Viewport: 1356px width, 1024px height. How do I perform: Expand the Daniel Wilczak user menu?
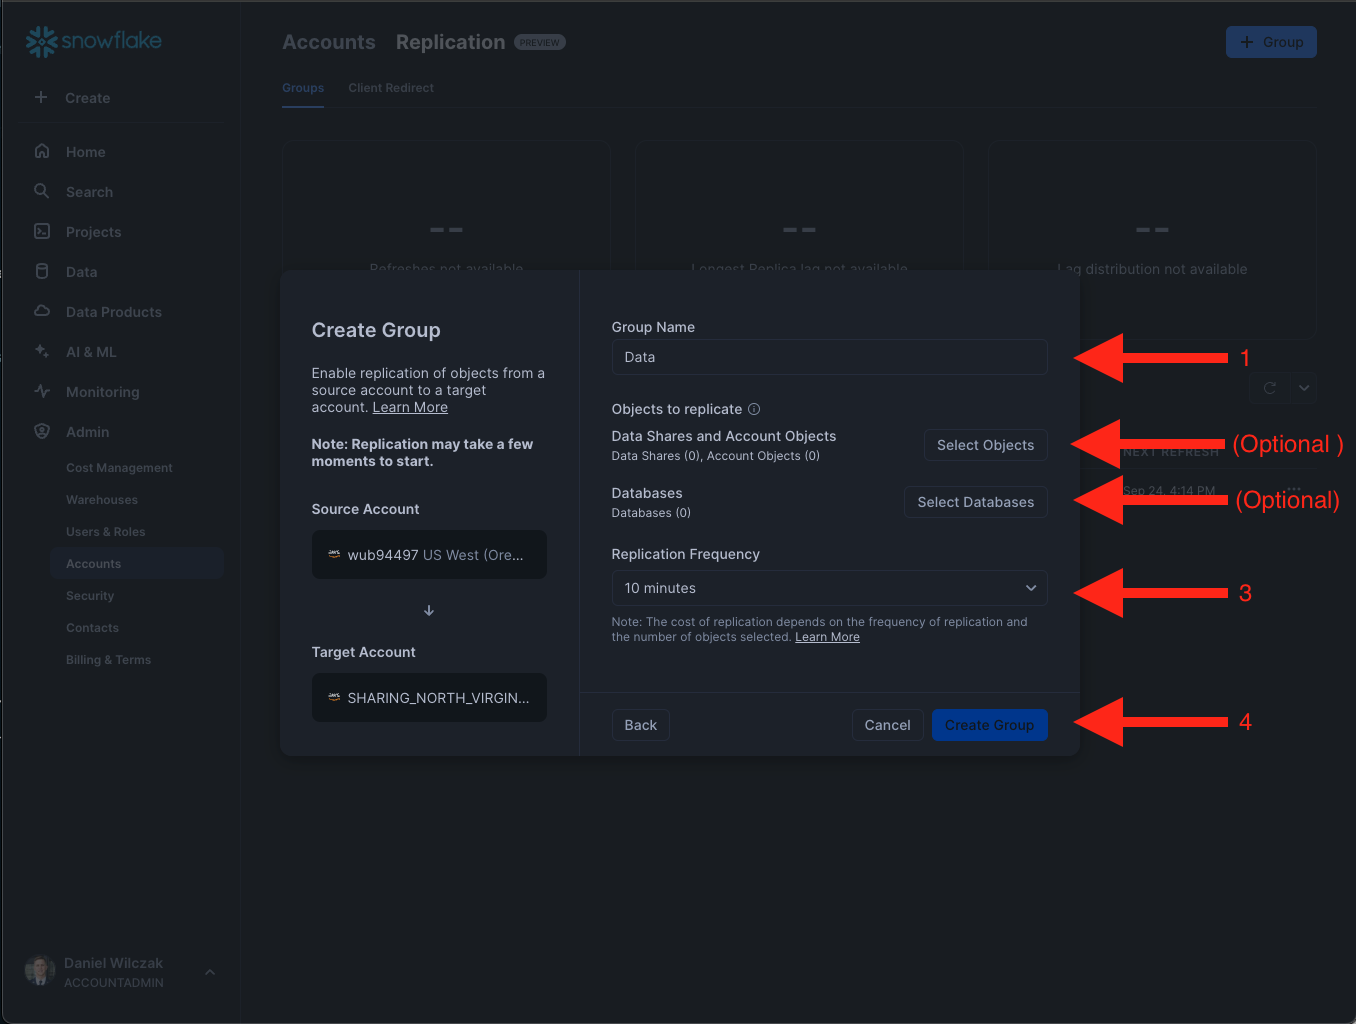[210, 972]
